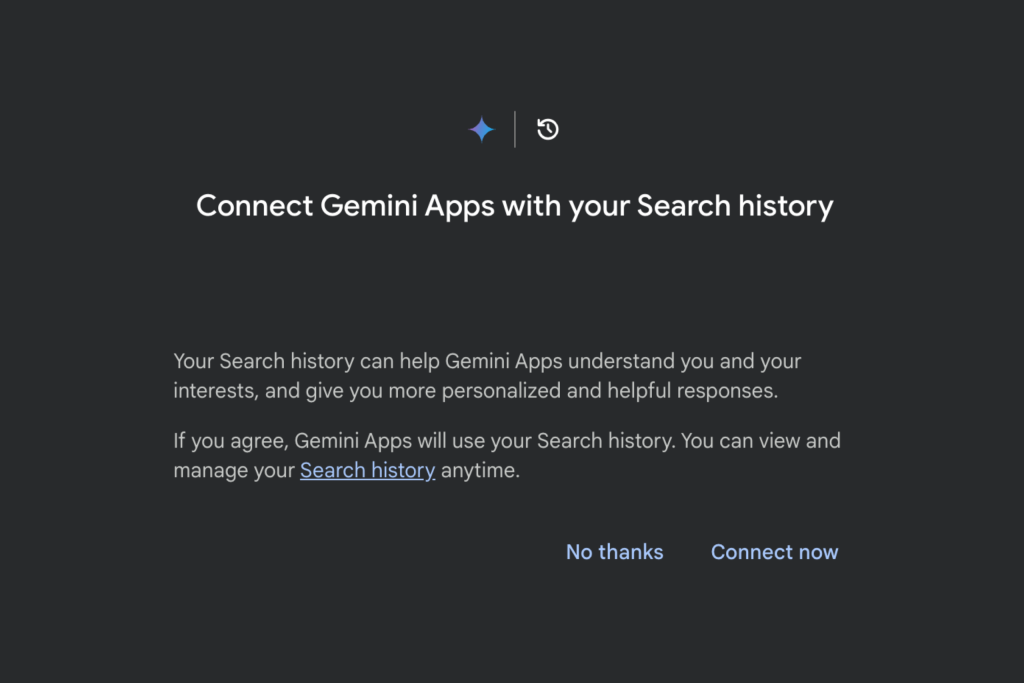
Task: Click the vertical divider between the two icons
Action: (x=515, y=129)
